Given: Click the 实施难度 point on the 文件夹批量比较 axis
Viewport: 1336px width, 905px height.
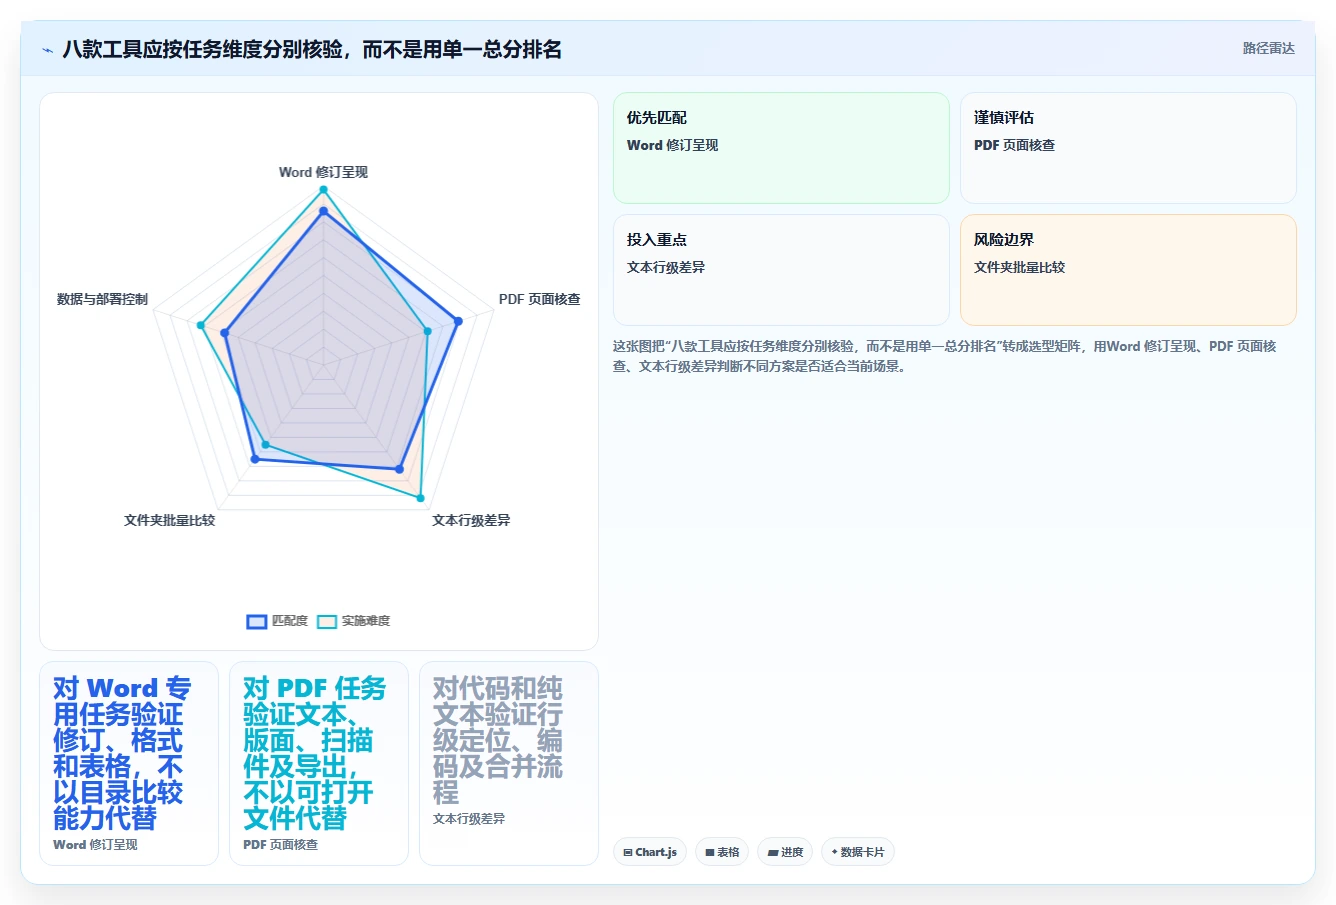Looking at the screenshot, I should point(266,444).
